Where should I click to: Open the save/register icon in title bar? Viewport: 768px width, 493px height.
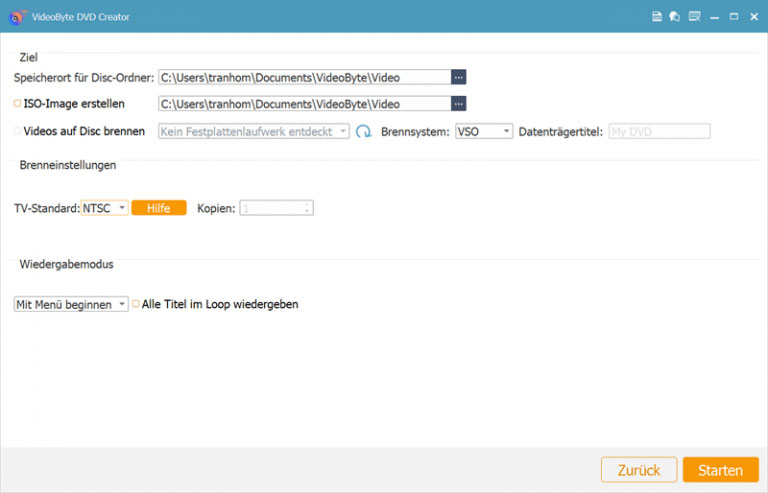point(657,17)
